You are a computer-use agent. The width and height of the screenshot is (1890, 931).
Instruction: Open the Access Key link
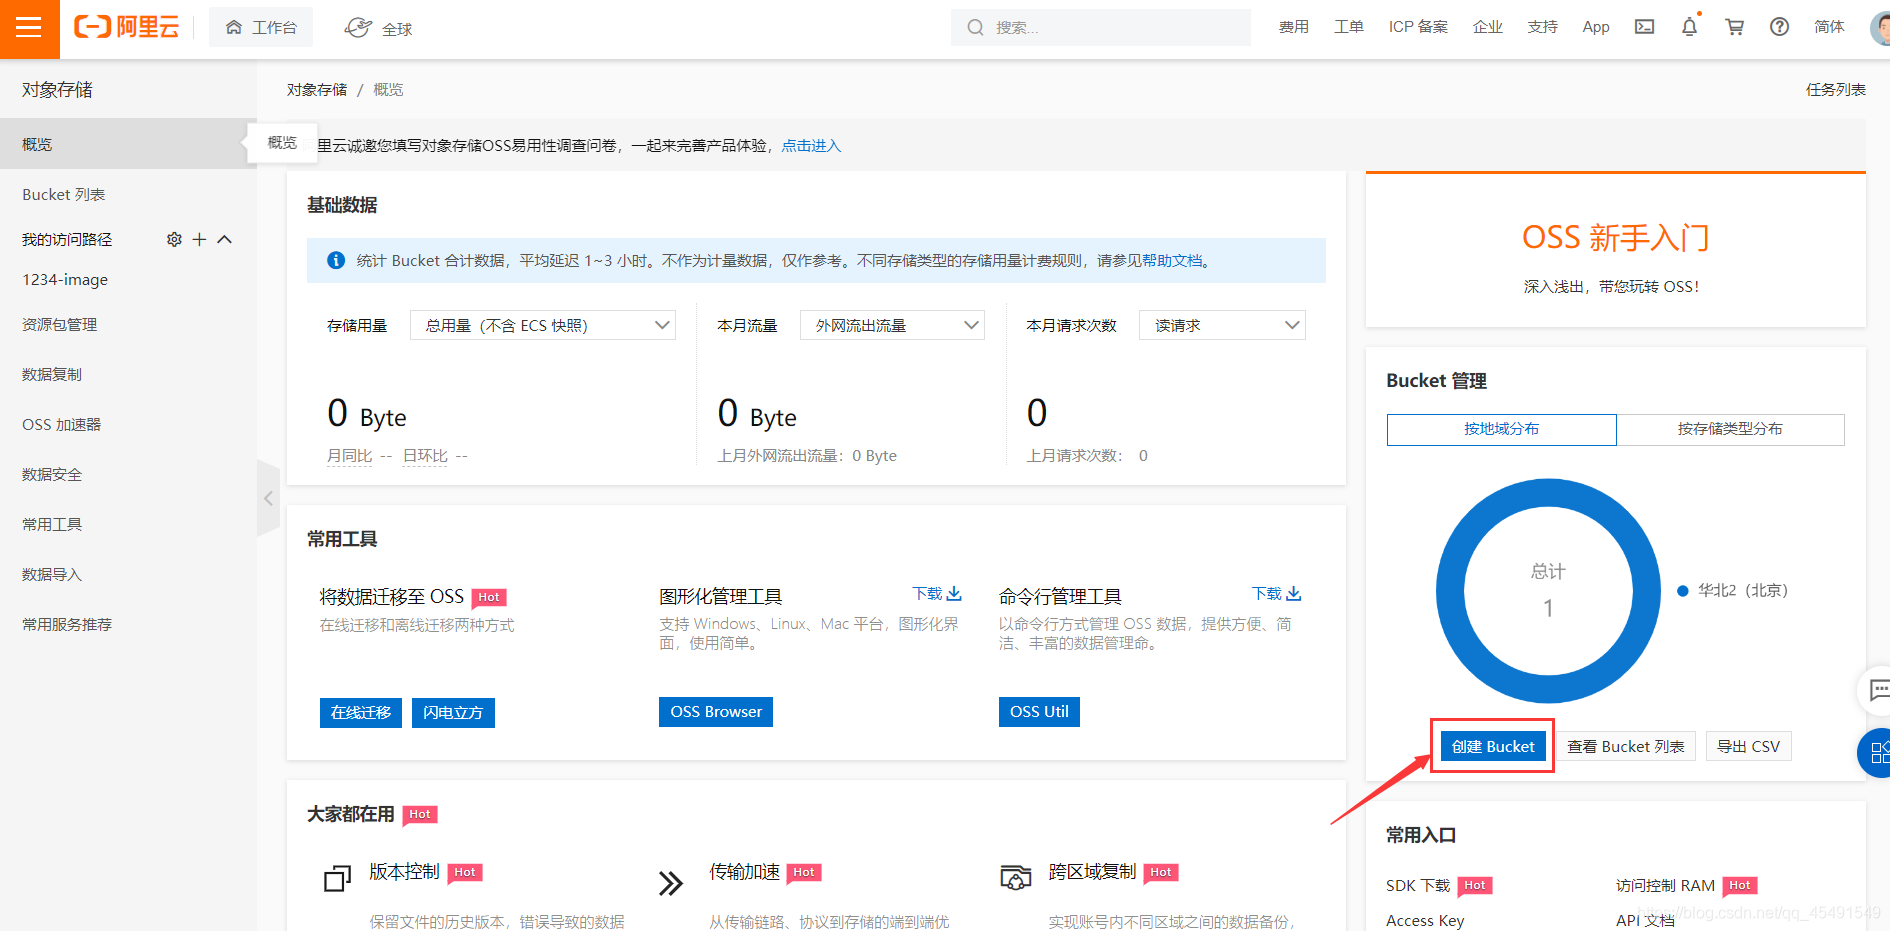tap(1425, 920)
